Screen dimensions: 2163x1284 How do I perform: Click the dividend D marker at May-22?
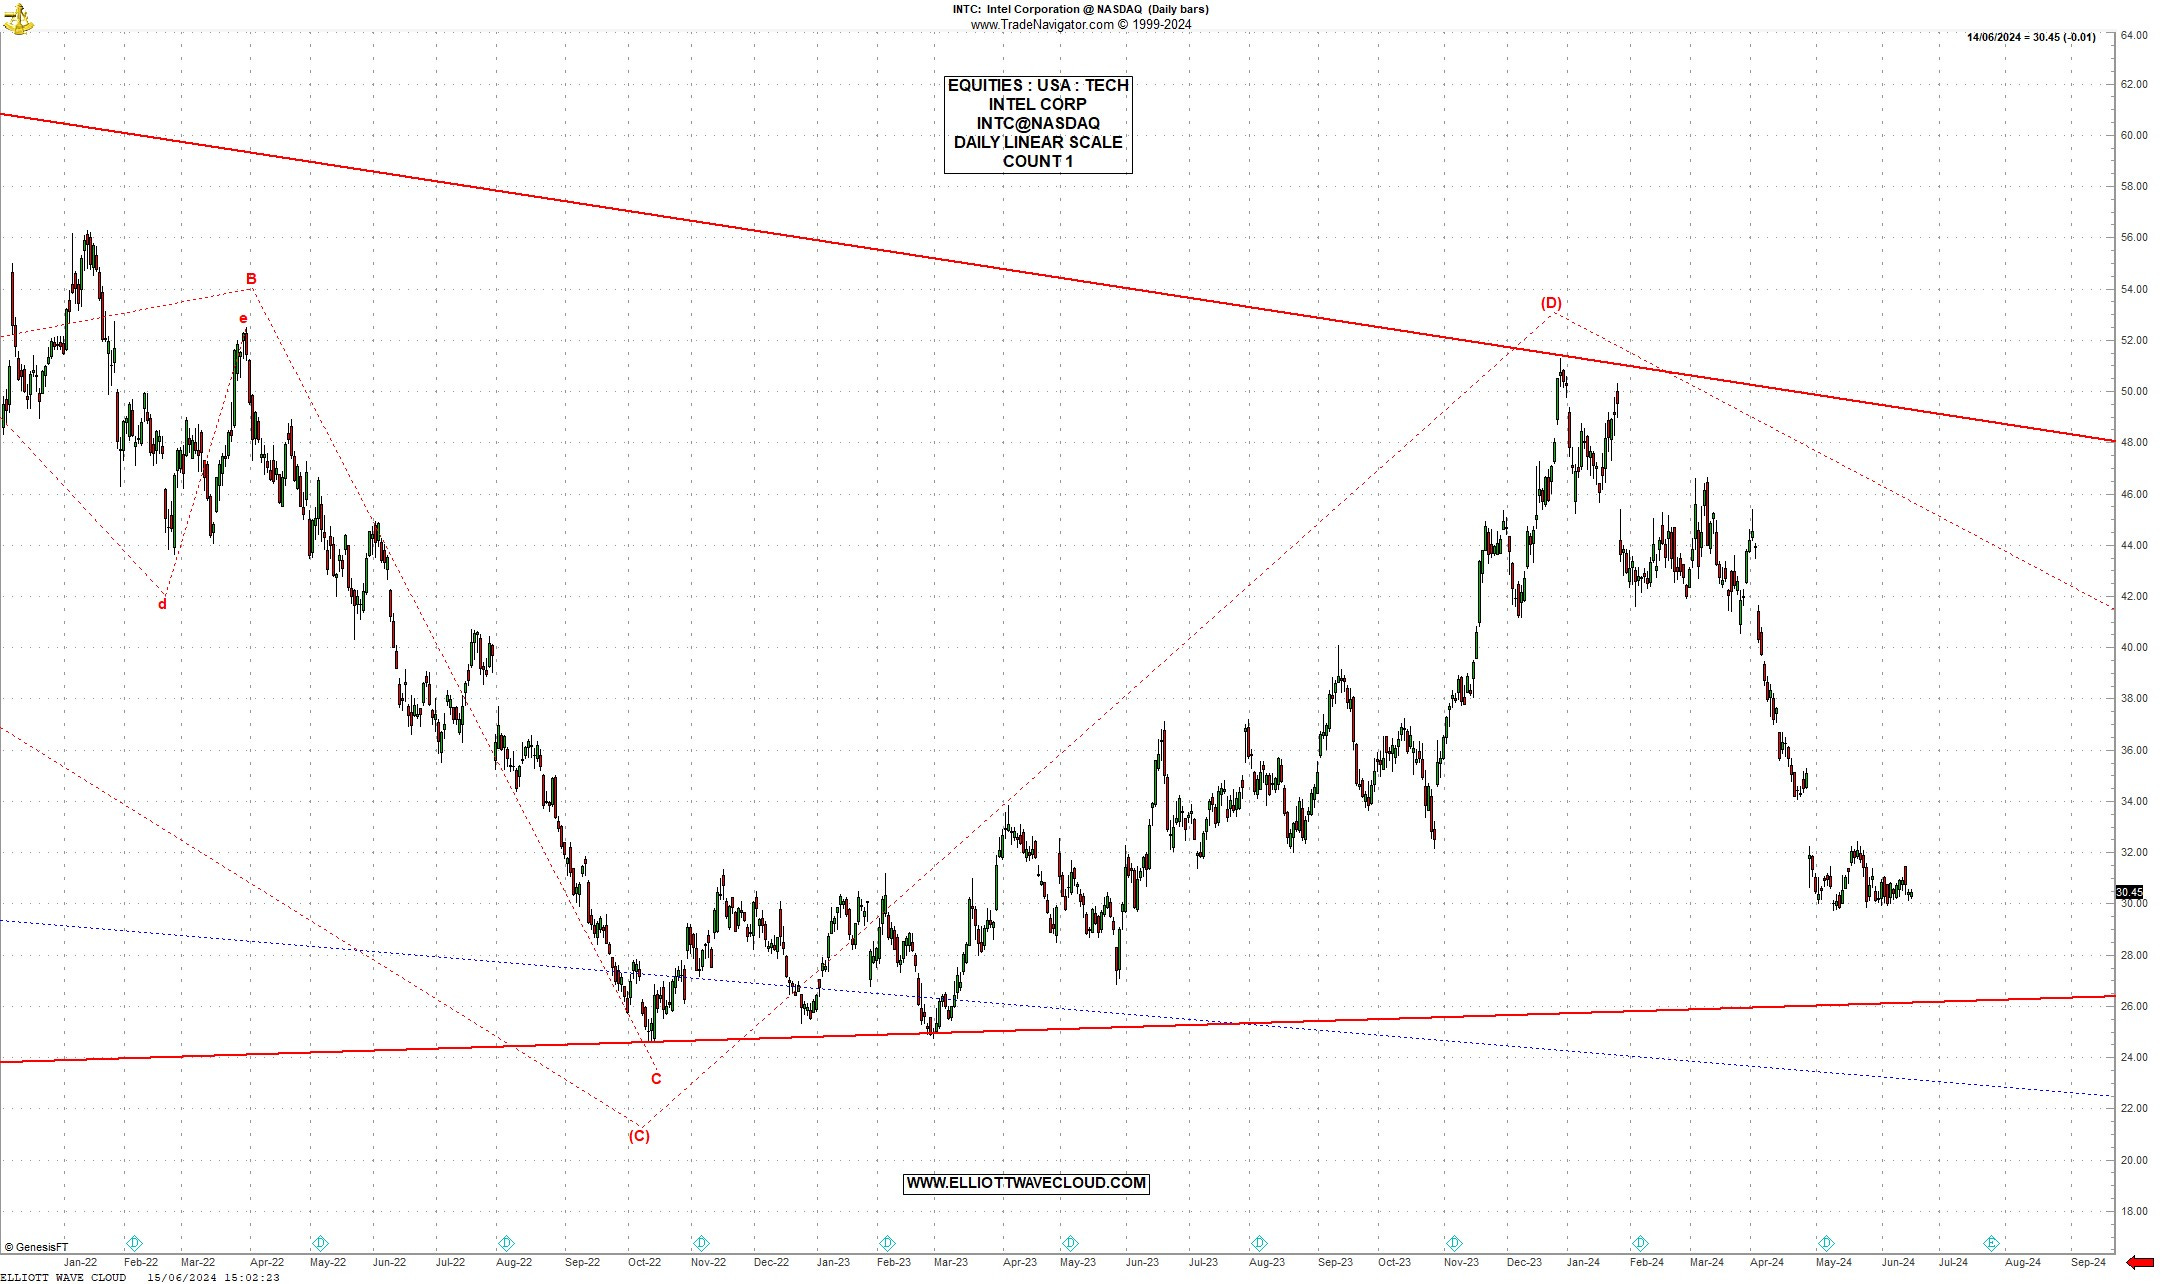click(320, 1243)
